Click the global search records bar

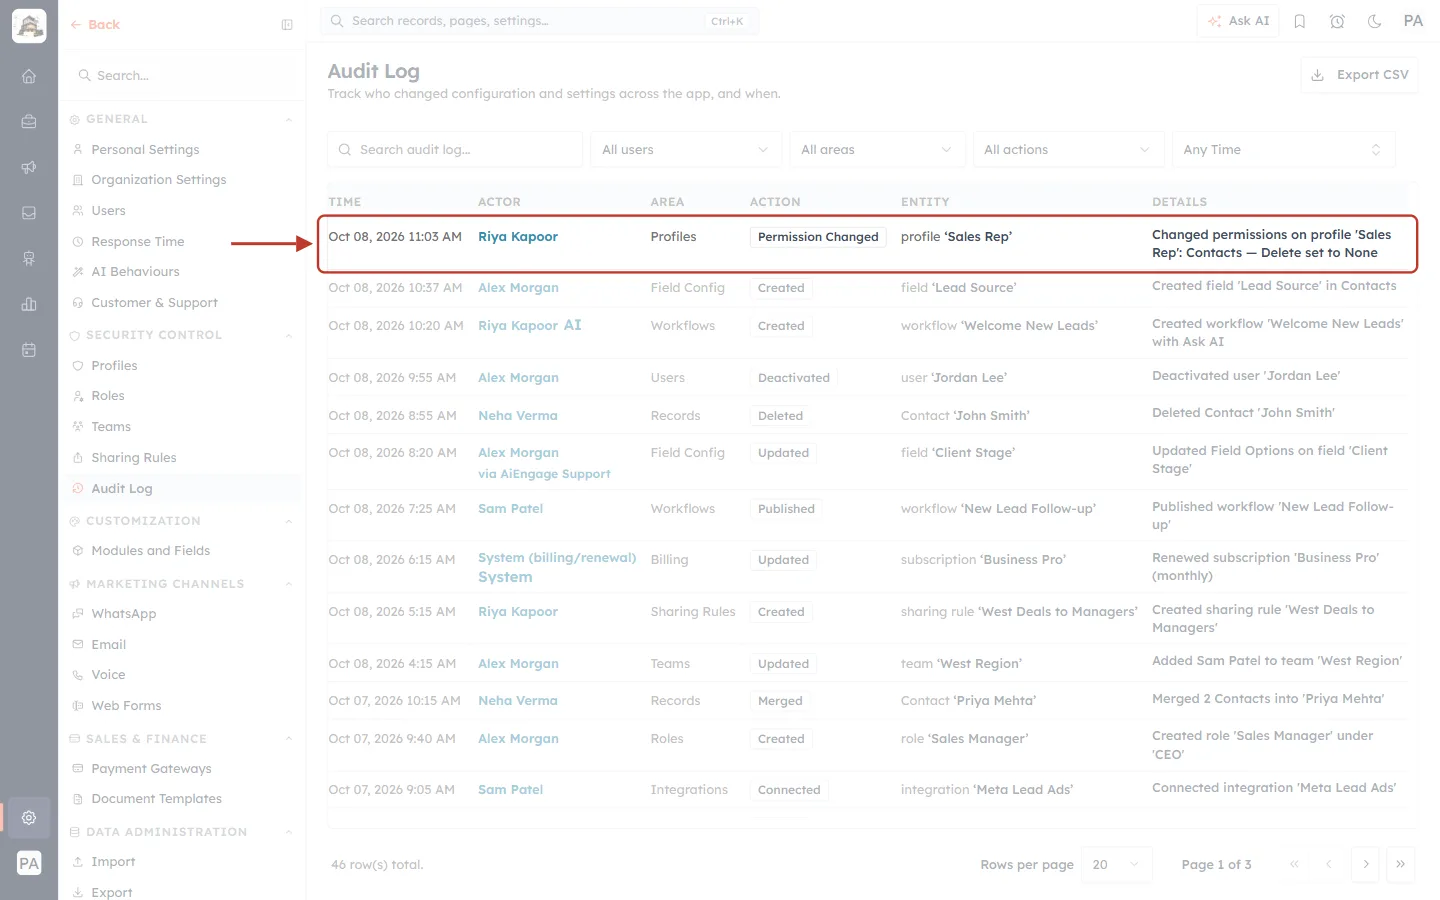pos(540,21)
